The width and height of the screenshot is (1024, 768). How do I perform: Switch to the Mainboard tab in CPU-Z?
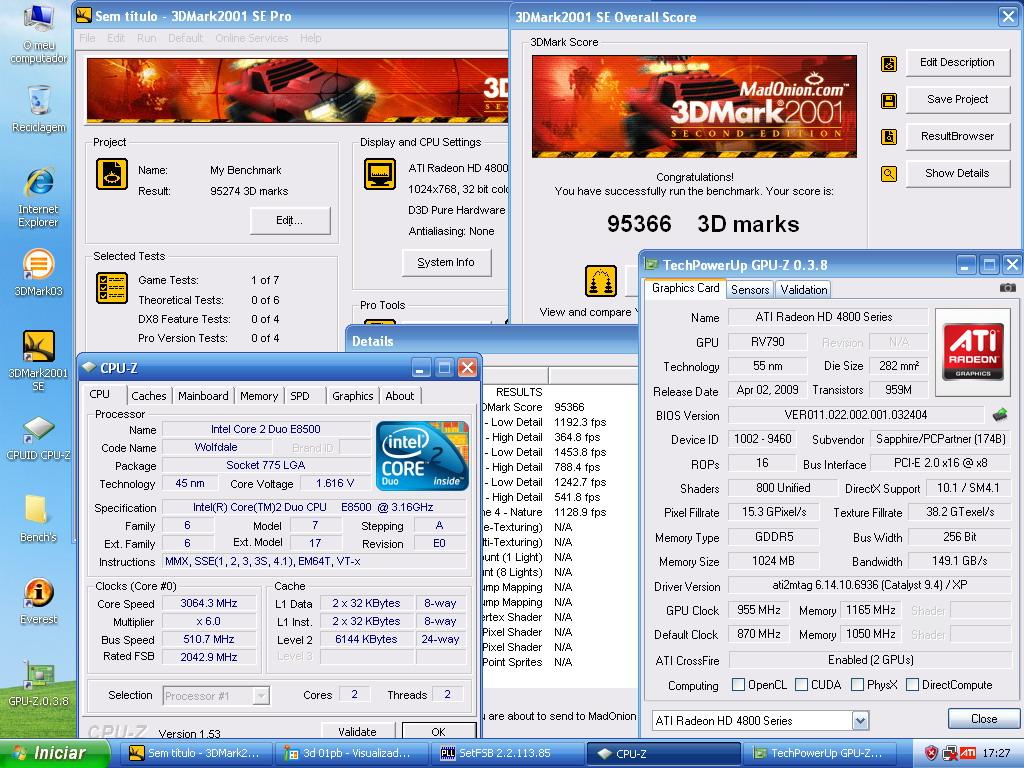(x=203, y=396)
